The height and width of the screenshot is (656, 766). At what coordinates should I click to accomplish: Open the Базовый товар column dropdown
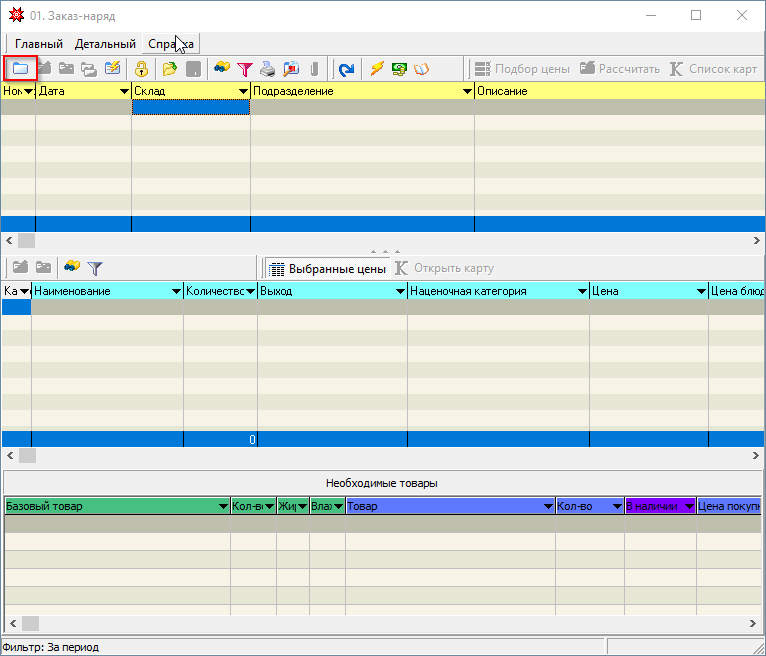(223, 507)
